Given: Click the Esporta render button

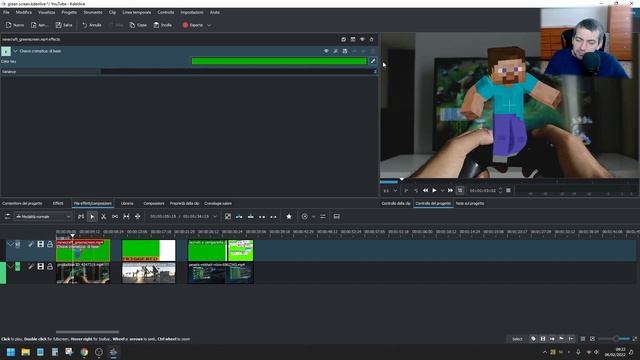Looking at the screenshot, I should pos(193,25).
